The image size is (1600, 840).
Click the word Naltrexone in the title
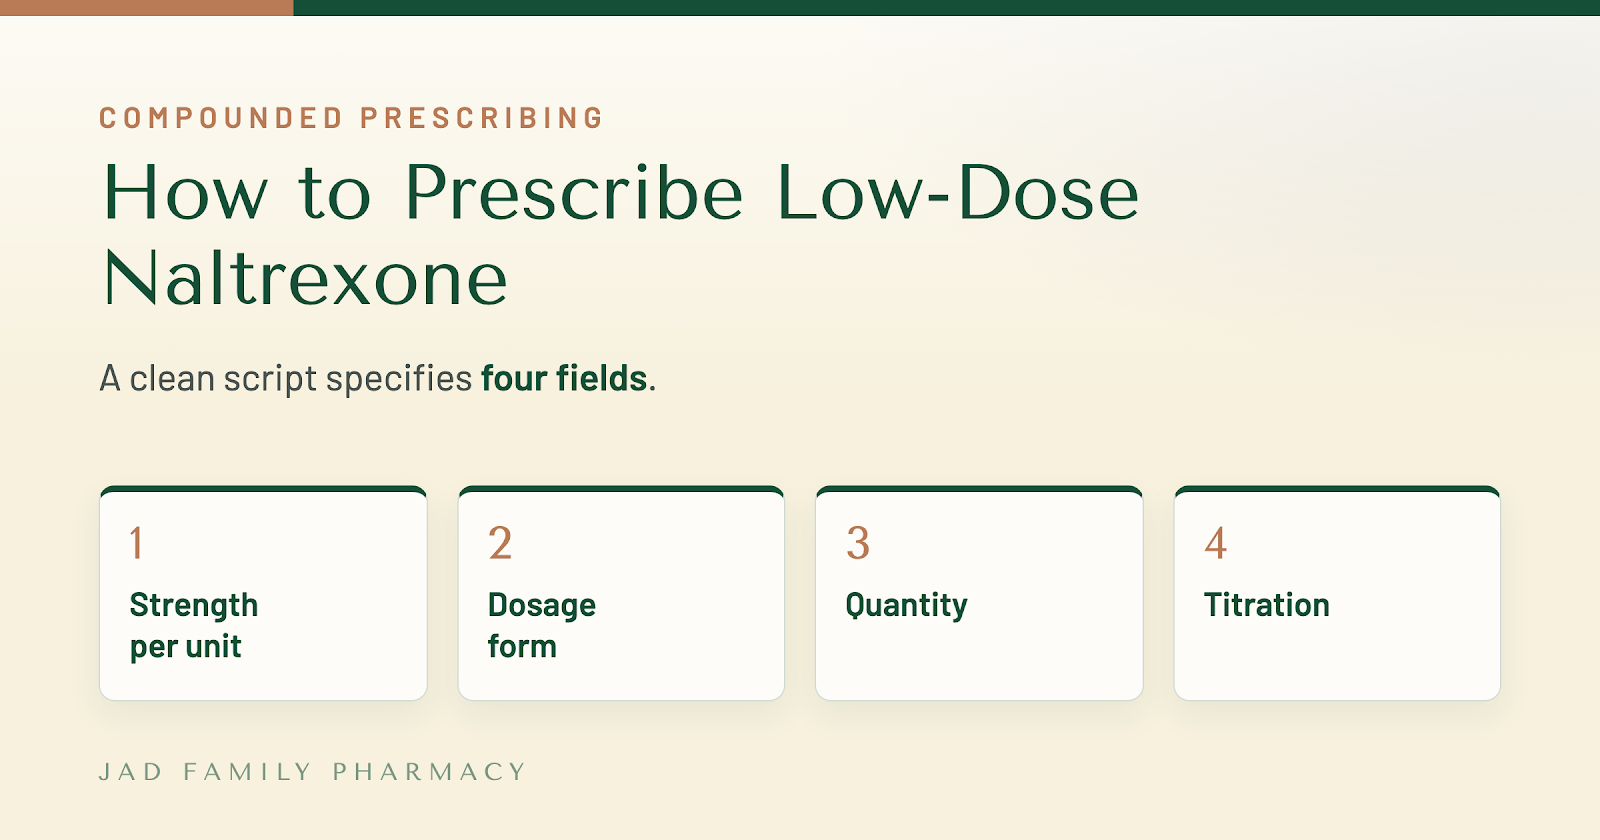[x=306, y=278]
